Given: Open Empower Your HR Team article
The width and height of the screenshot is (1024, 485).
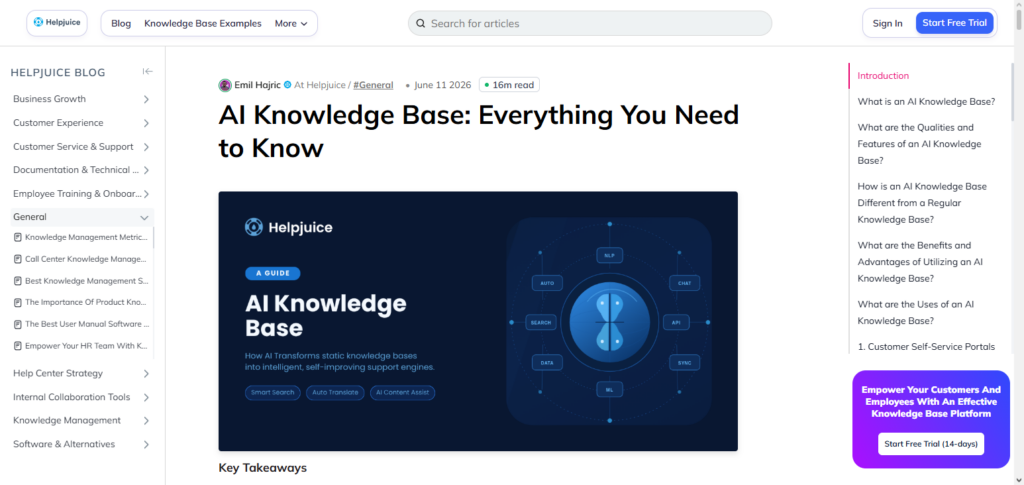Looking at the screenshot, I should [x=86, y=346].
